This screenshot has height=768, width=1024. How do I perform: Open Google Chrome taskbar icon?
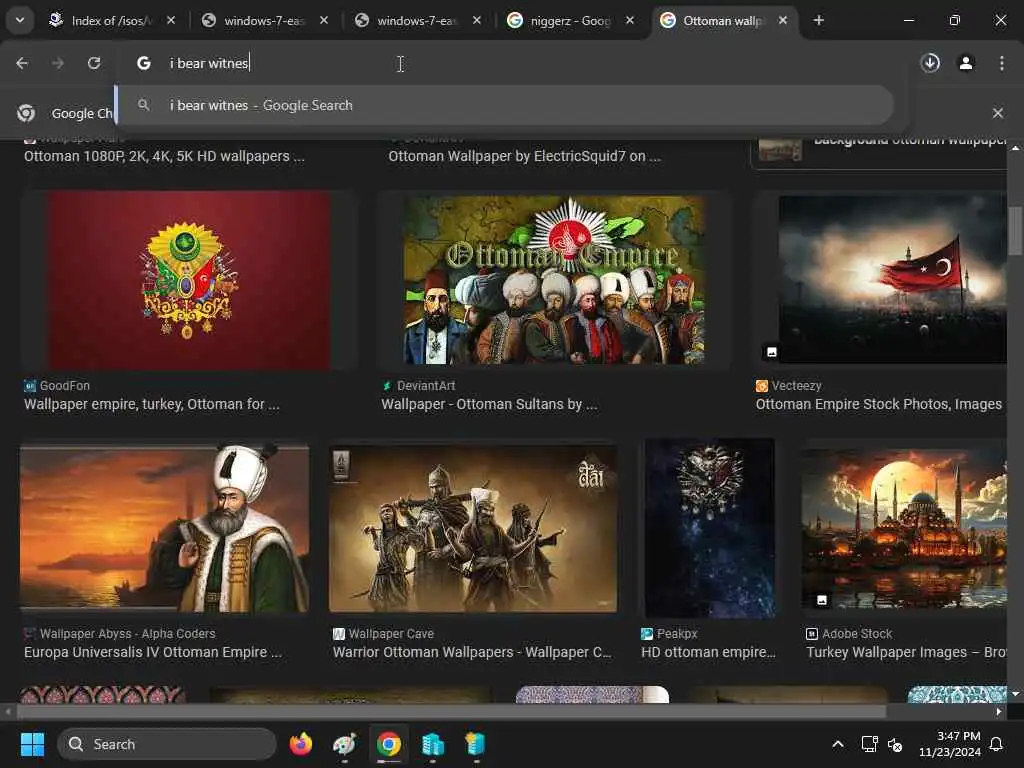389,744
